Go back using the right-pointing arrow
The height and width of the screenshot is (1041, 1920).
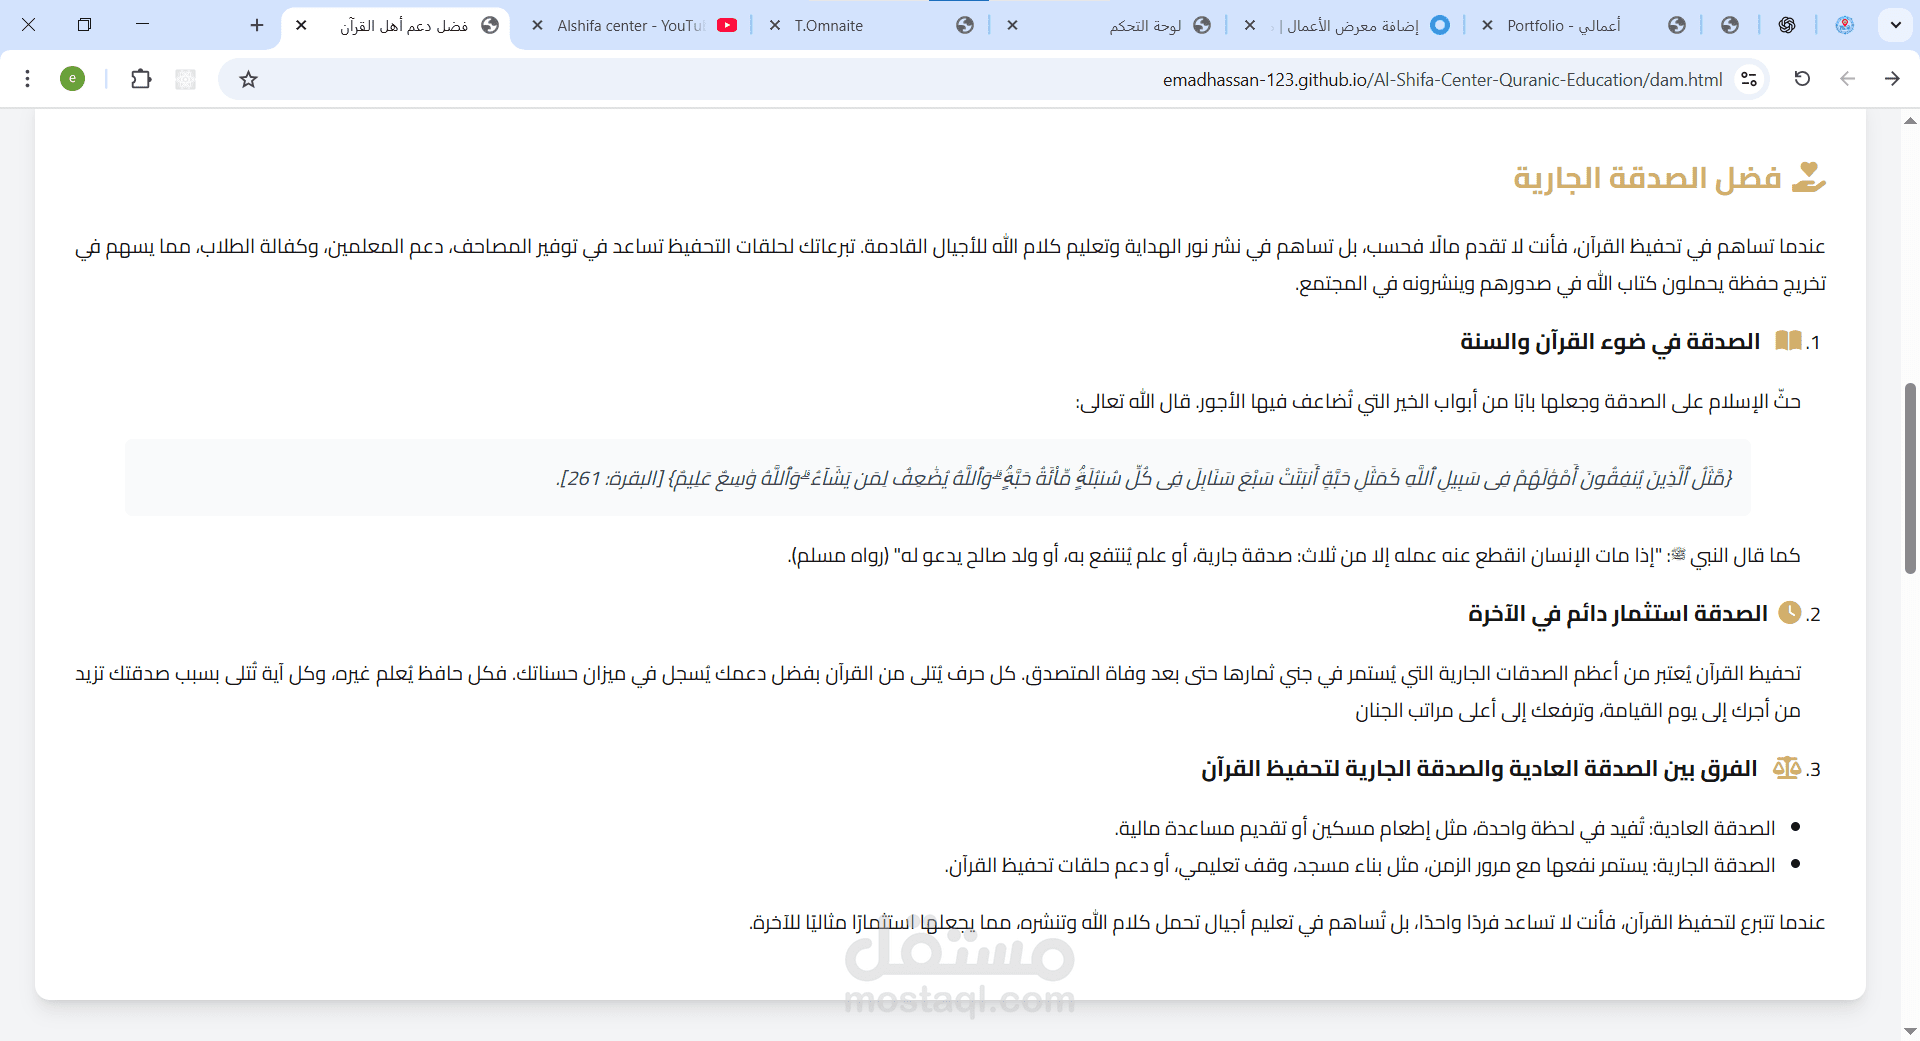pos(1892,79)
